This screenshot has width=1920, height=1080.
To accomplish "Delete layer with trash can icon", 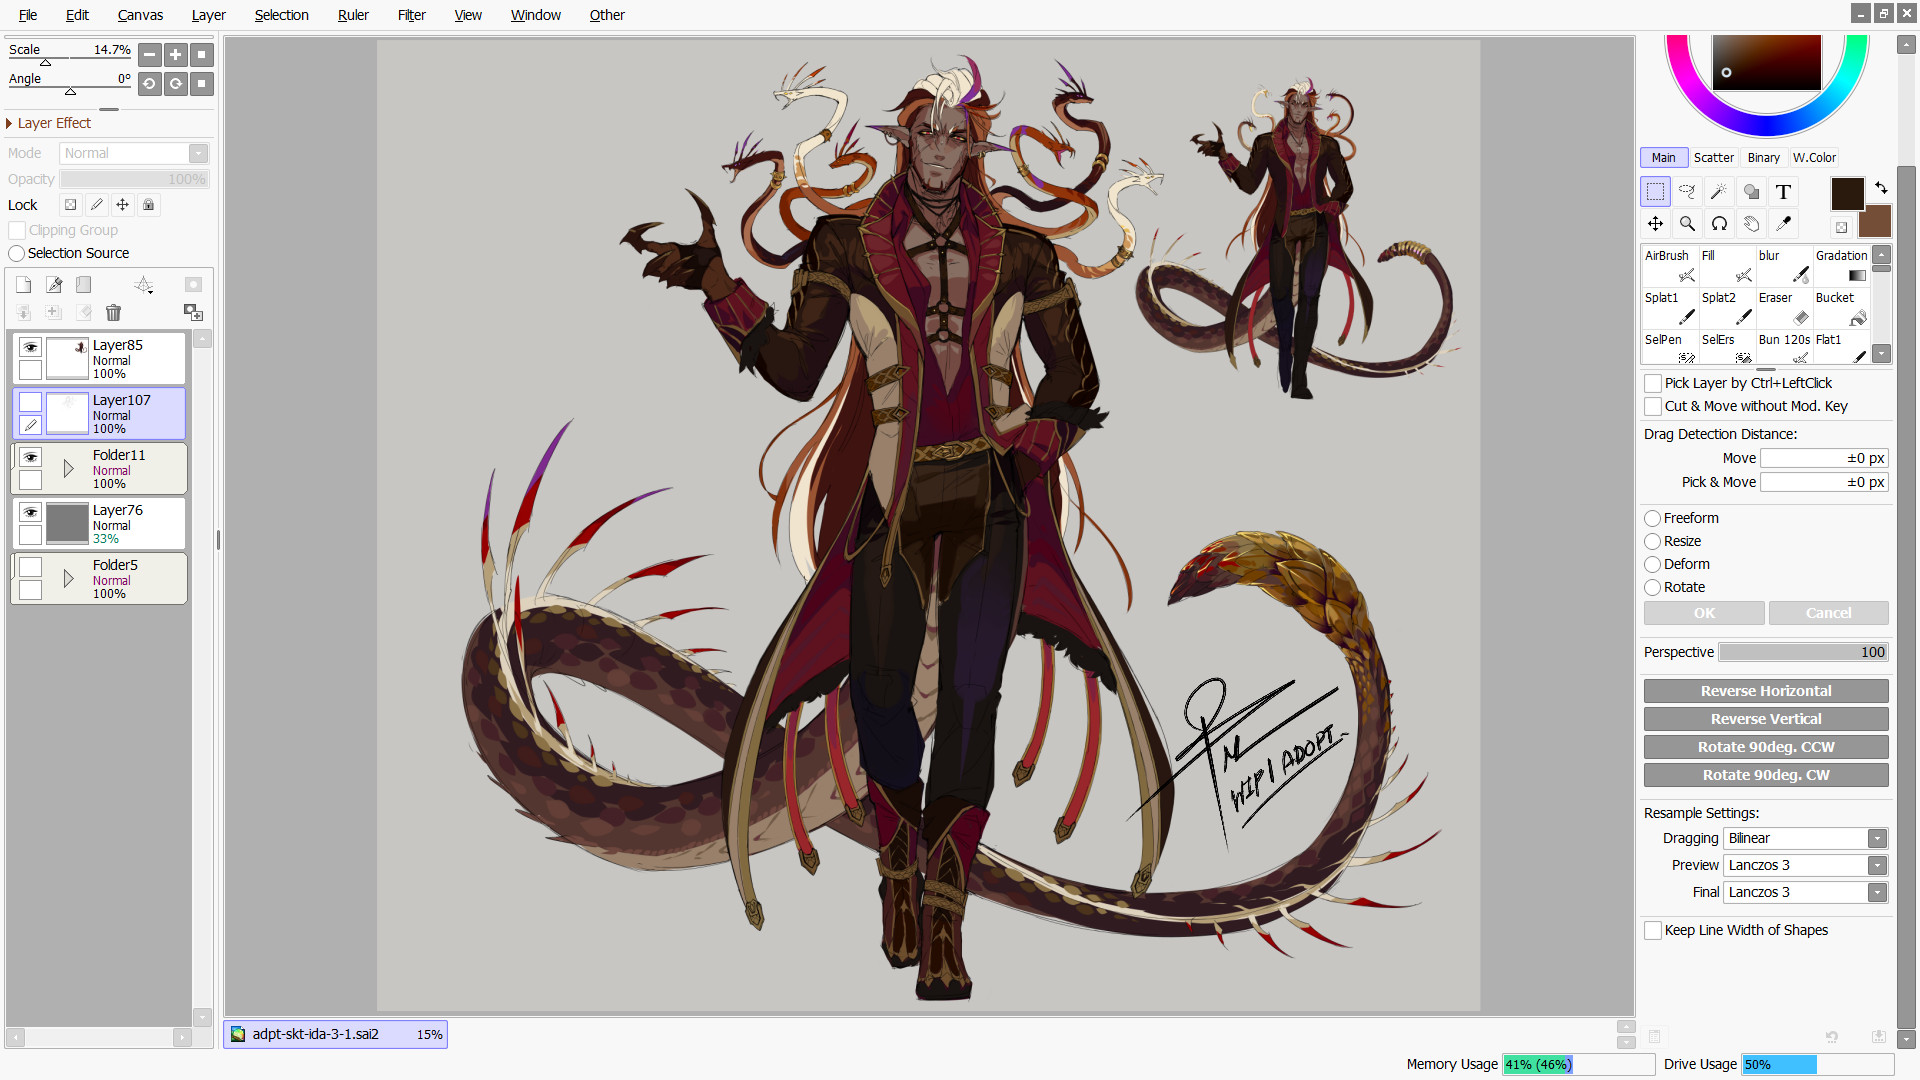I will pos(113,313).
